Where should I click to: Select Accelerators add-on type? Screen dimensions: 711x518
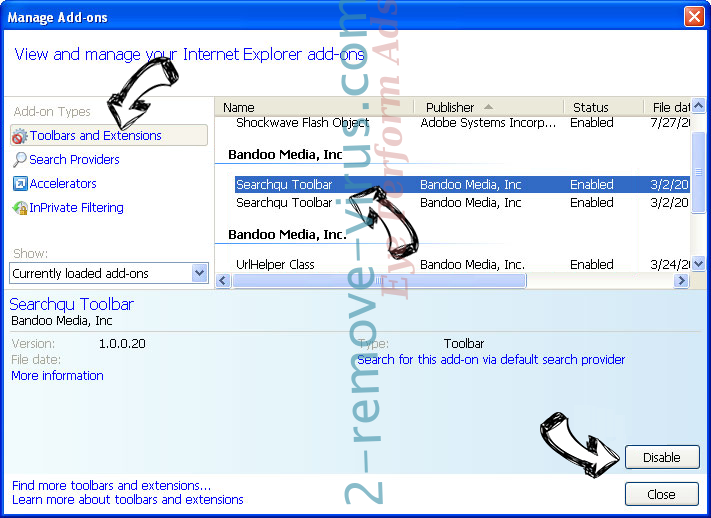point(63,184)
